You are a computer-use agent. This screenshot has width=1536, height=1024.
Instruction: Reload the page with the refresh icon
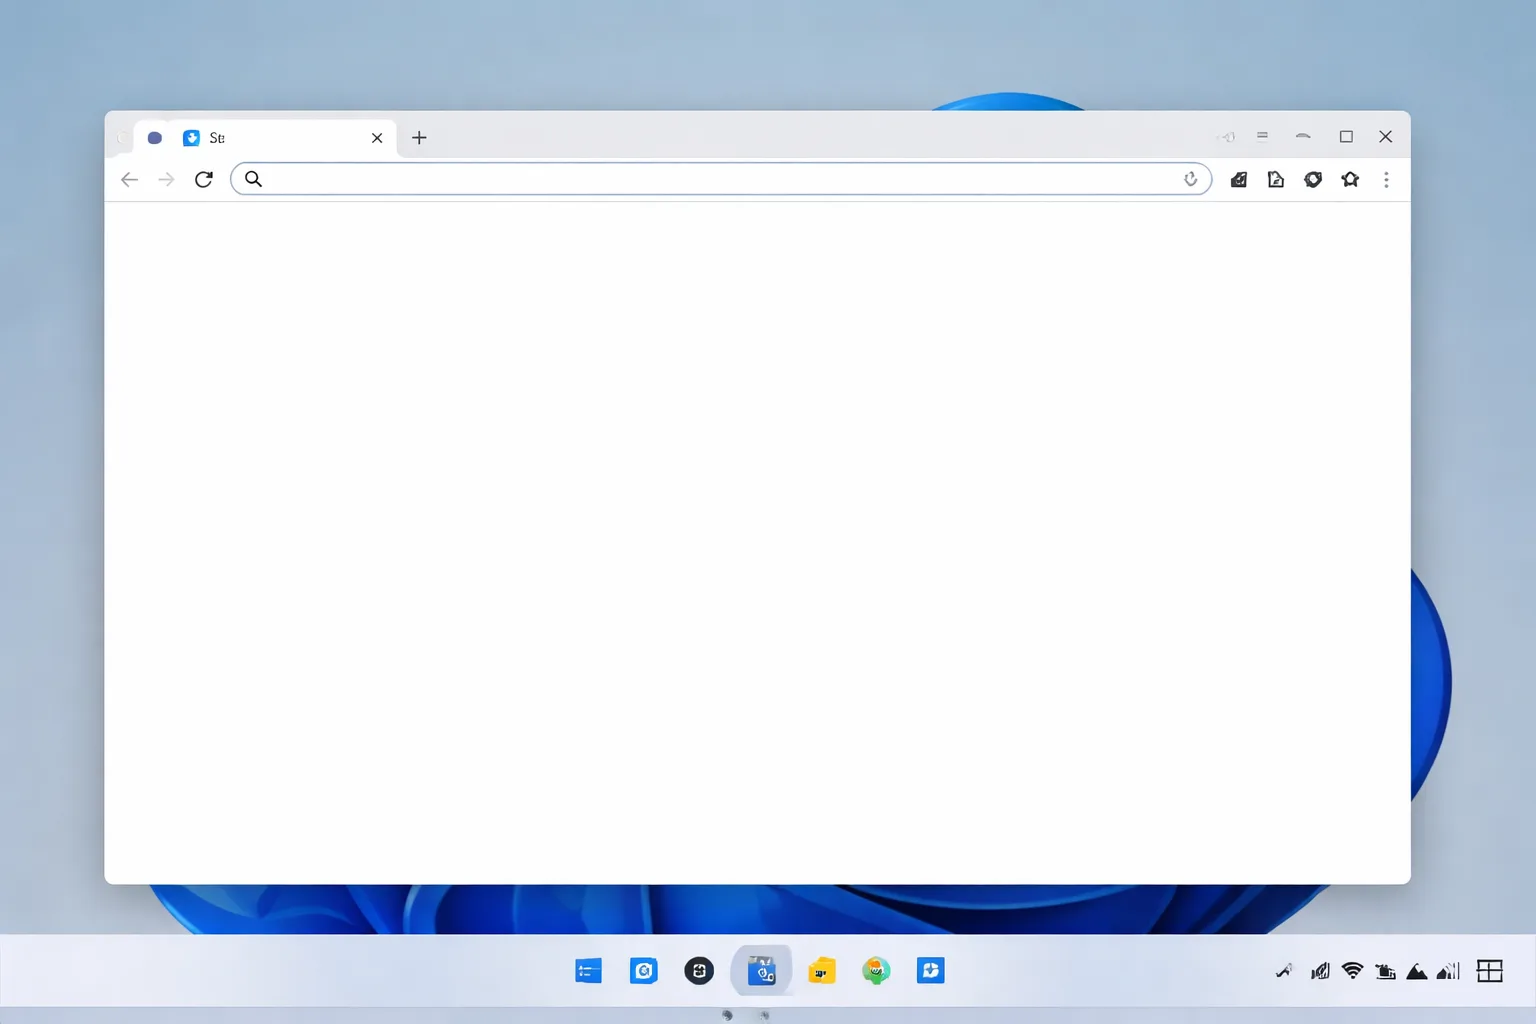[x=204, y=179]
